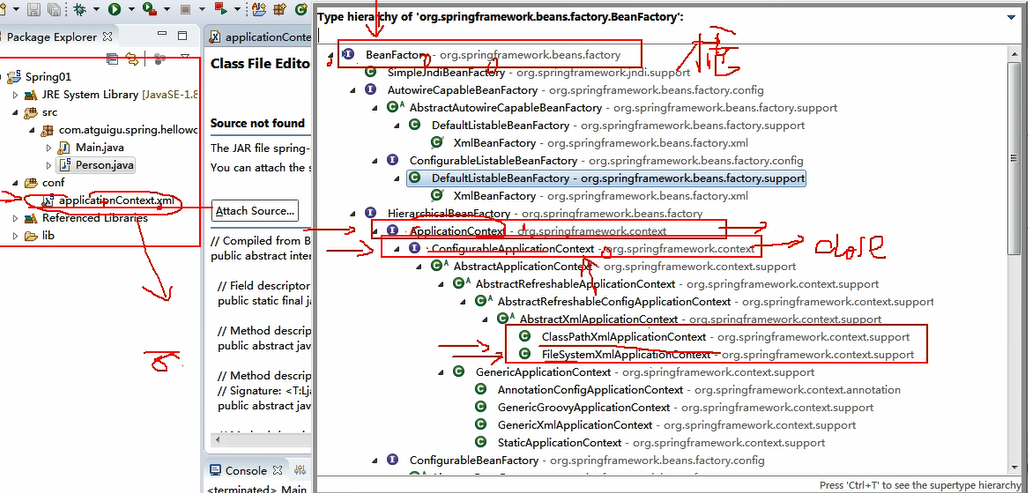Select GenericXmlApplicationContext in hierarchy
Screen dimensions: 1028x493
pos(575,425)
